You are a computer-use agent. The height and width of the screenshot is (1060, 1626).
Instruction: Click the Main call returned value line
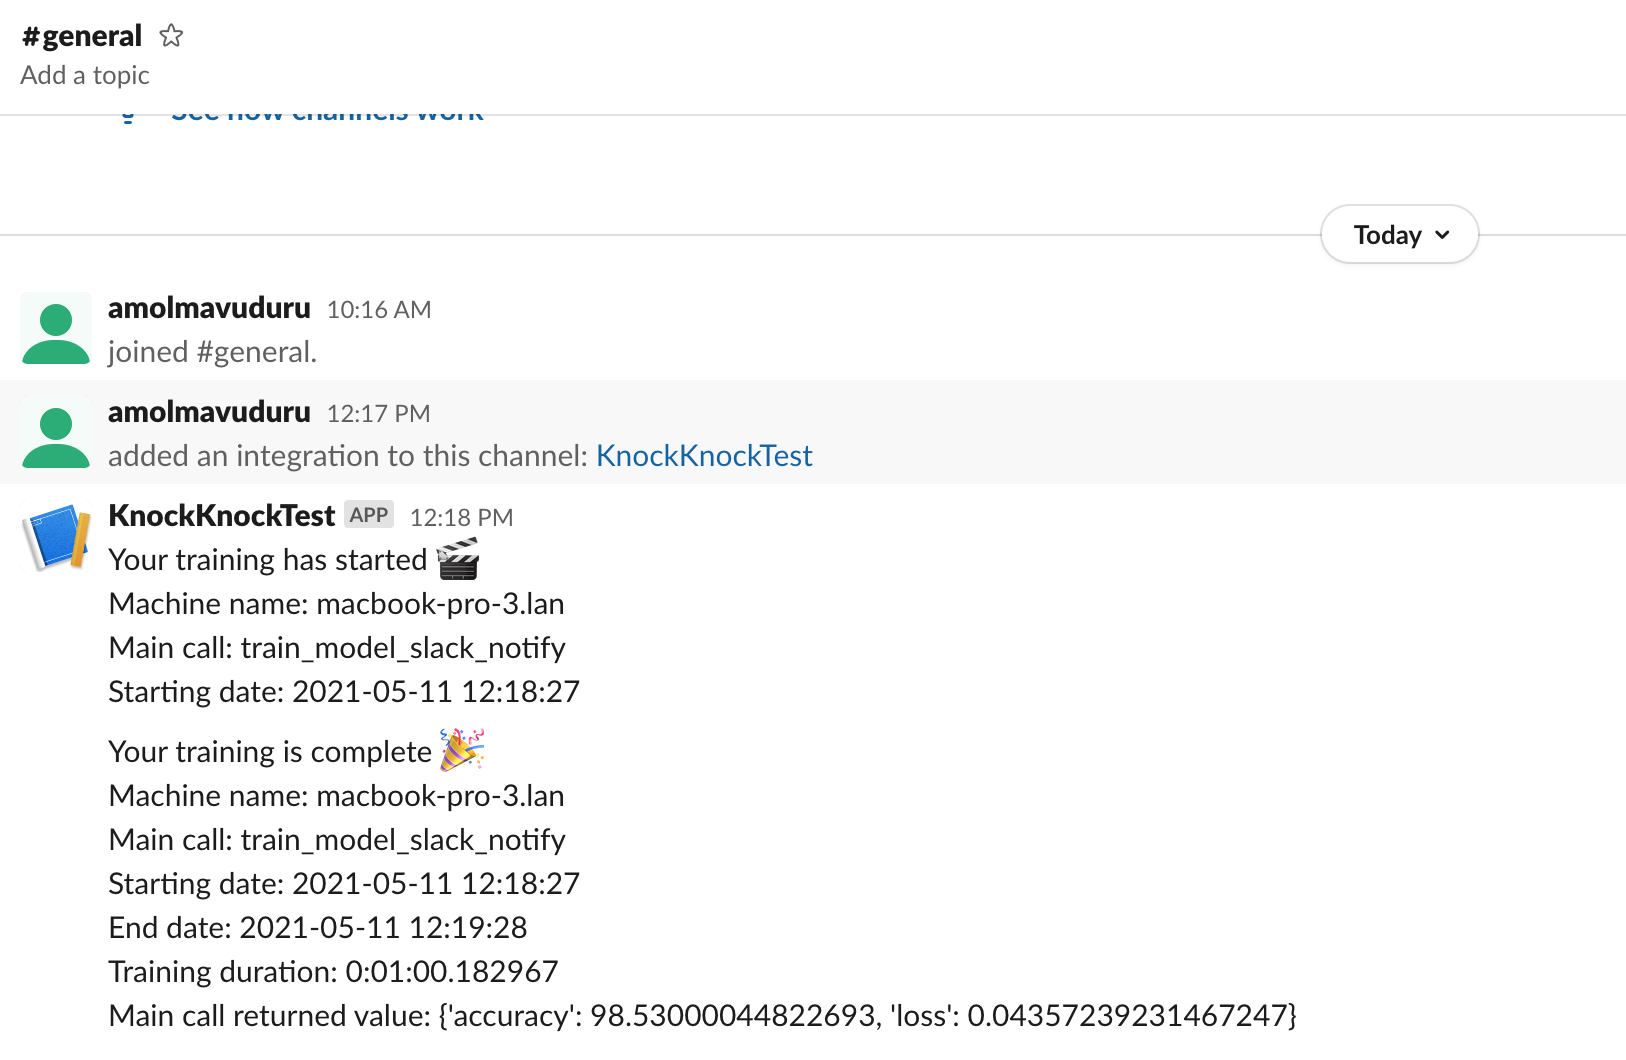702,1016
